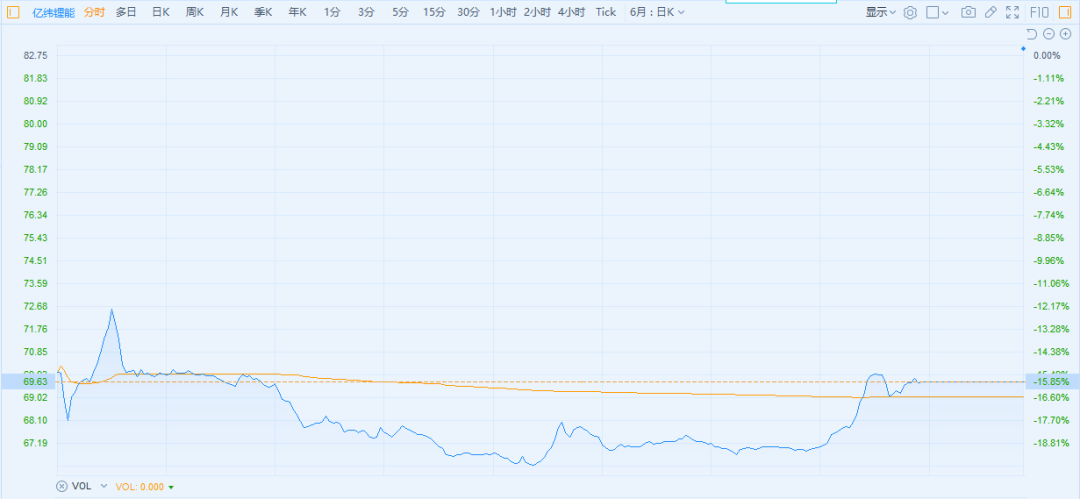Click the 亿纬锂能 stock name
The width and height of the screenshot is (1080, 499).
coord(54,12)
